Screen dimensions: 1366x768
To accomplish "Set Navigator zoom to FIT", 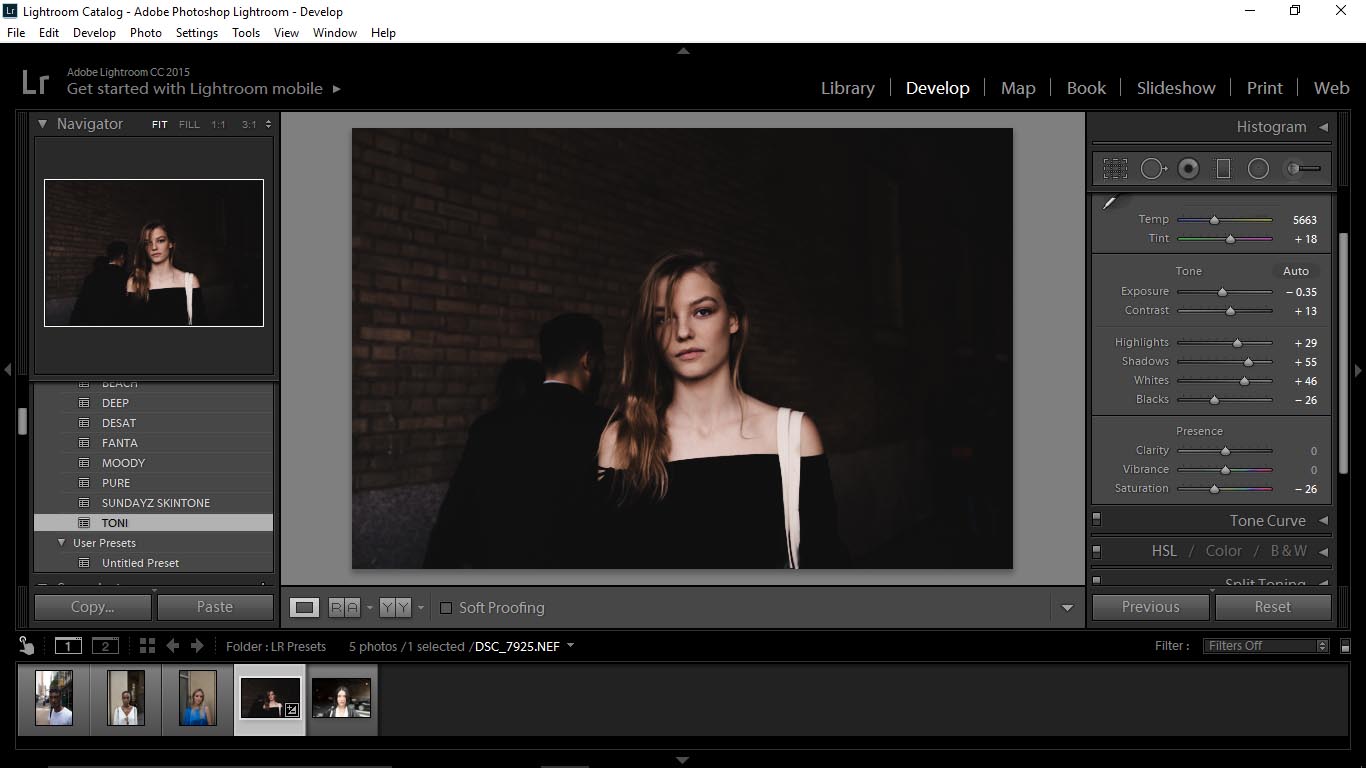I will tap(160, 125).
